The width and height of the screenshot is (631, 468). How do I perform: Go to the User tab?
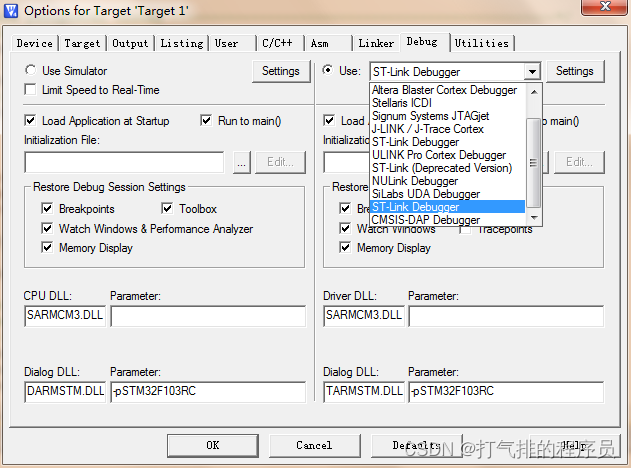(233, 43)
